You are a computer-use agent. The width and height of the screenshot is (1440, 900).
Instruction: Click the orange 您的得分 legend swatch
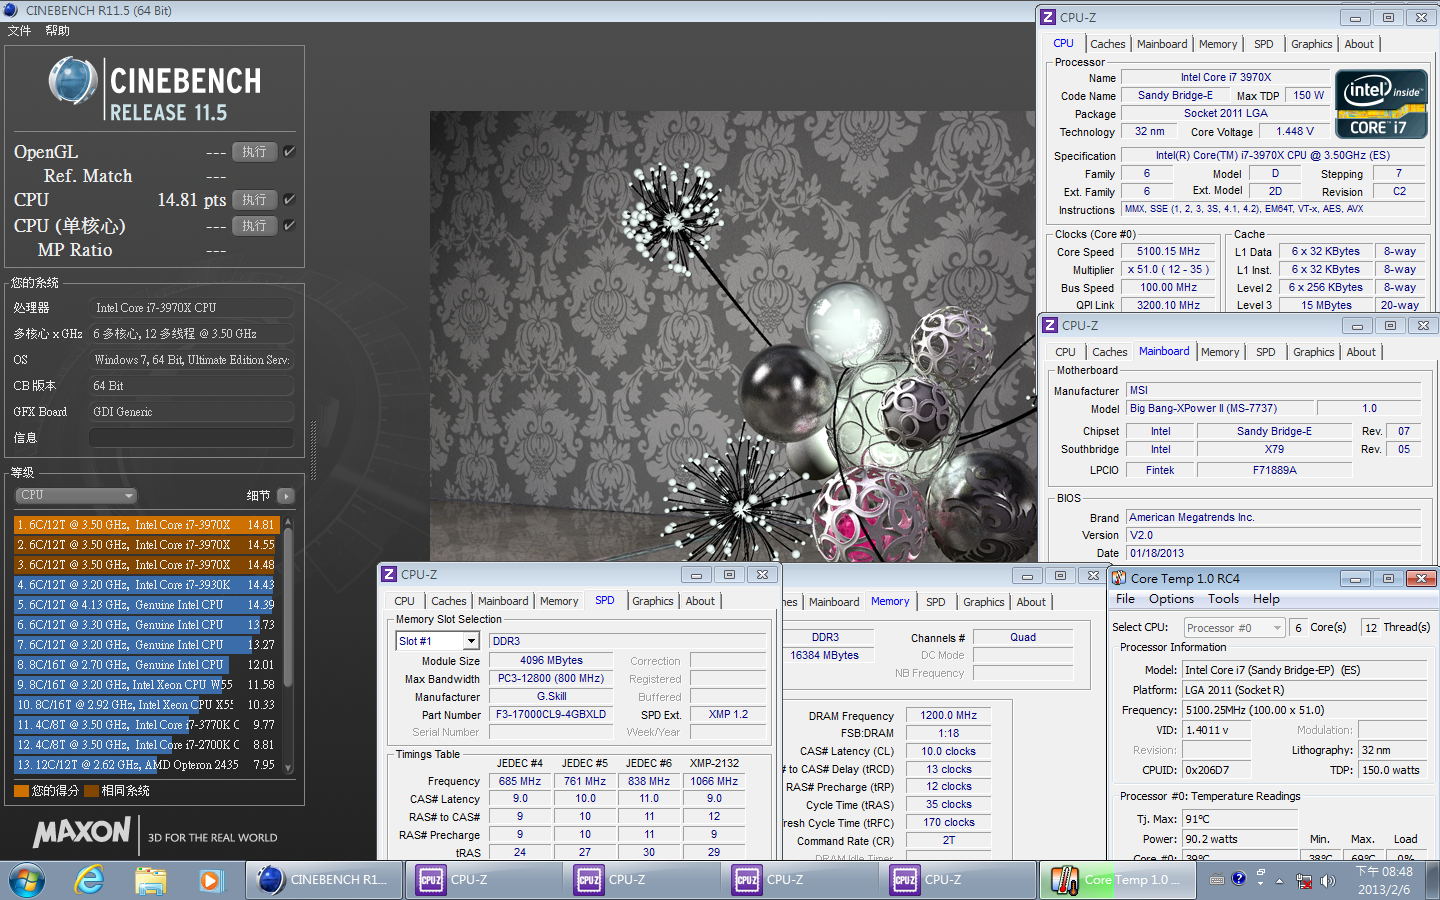pyautogui.click(x=21, y=791)
